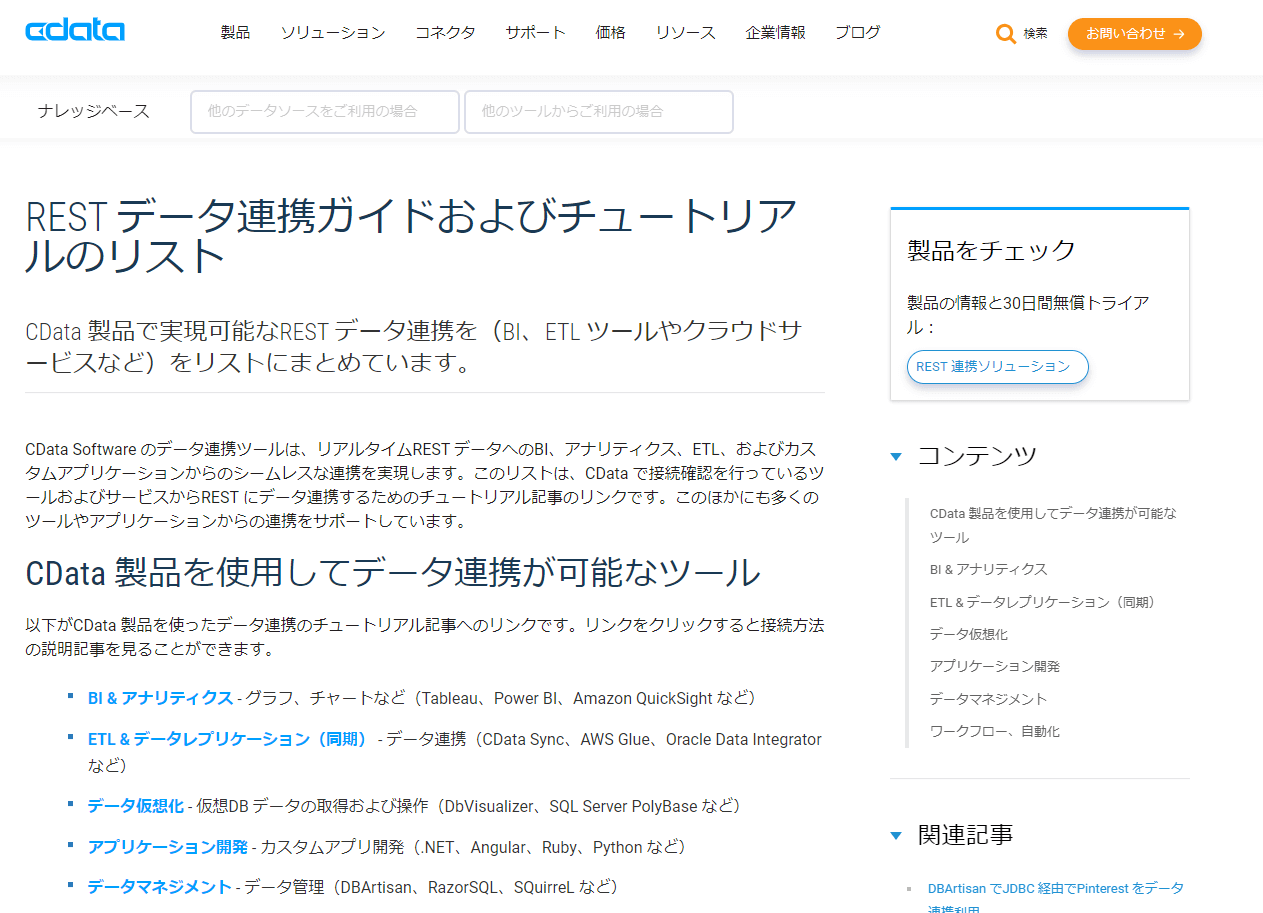
Task: Open the 他のツールからご利用の場合 combo box
Action: (x=599, y=112)
